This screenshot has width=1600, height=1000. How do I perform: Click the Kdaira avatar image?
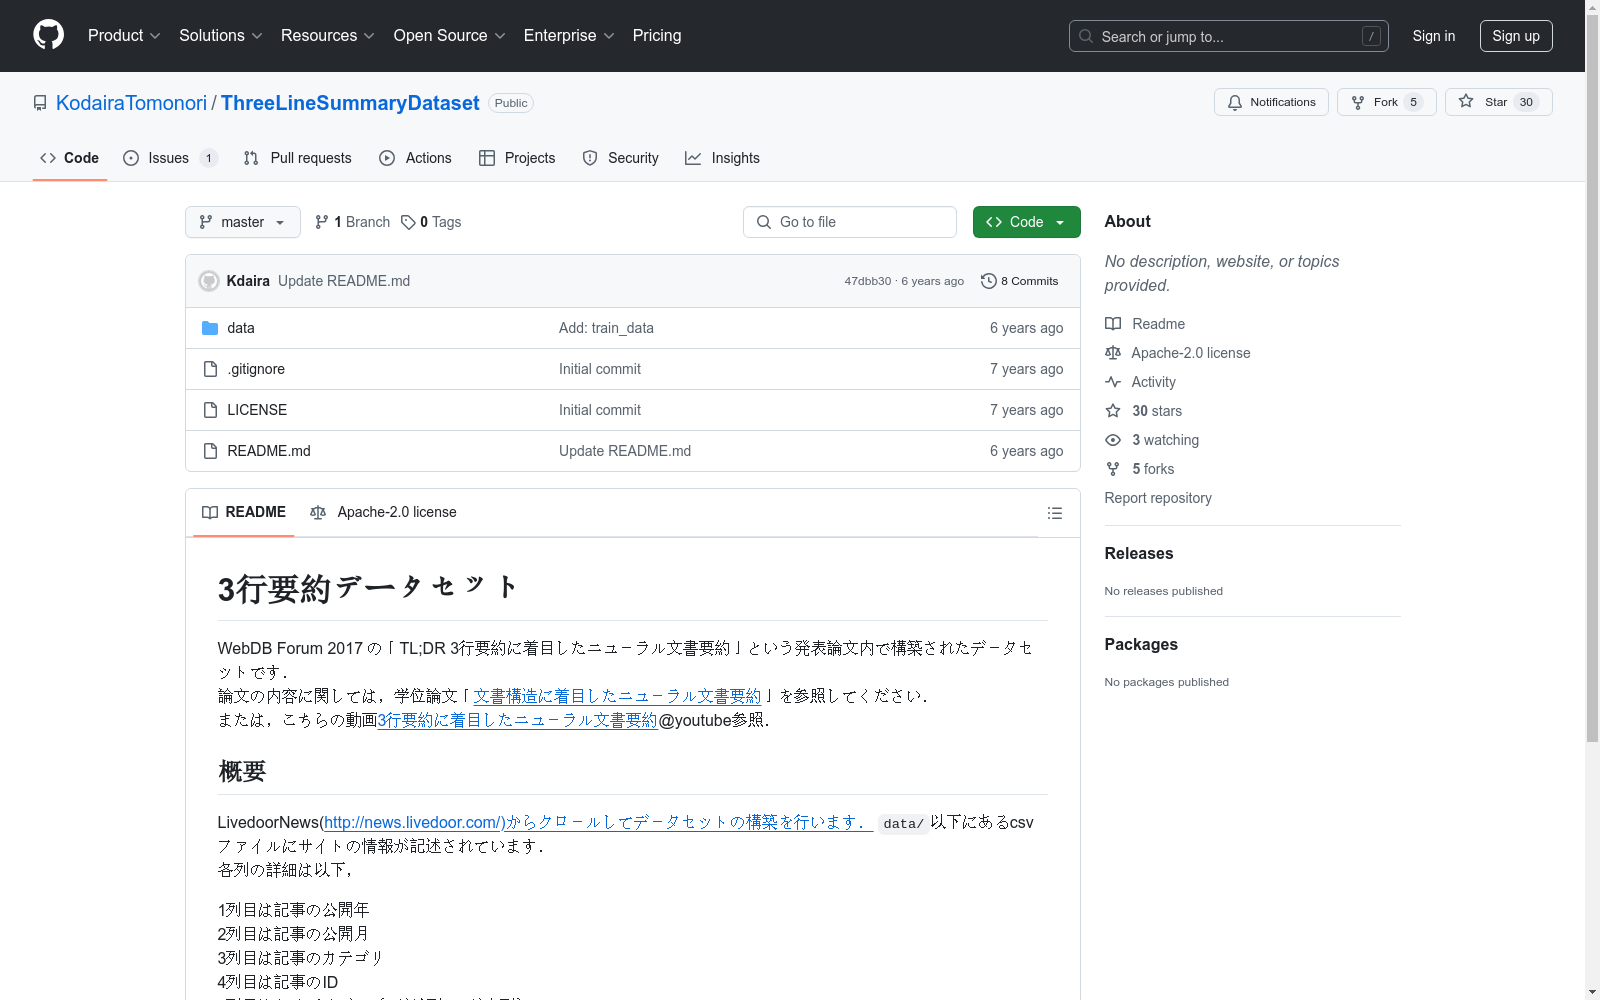[209, 281]
